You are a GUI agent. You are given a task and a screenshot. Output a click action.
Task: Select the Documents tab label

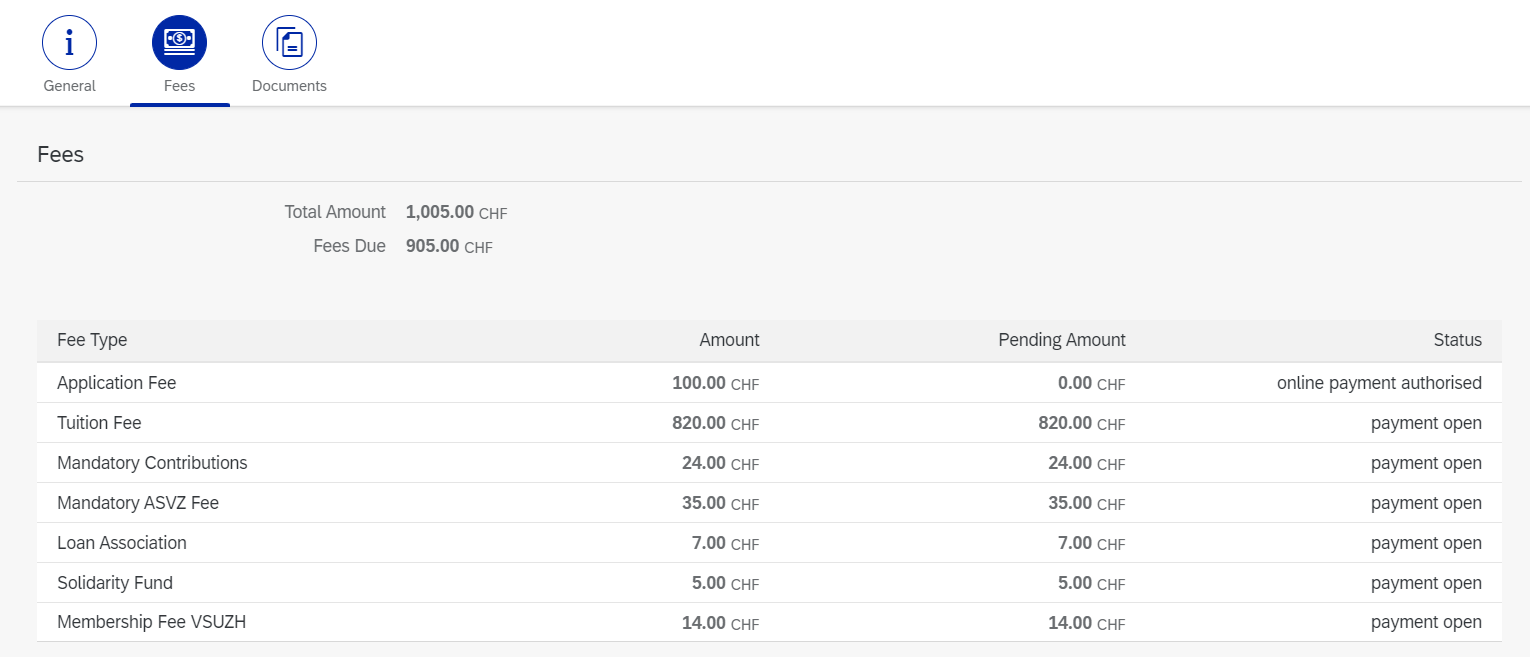[289, 86]
